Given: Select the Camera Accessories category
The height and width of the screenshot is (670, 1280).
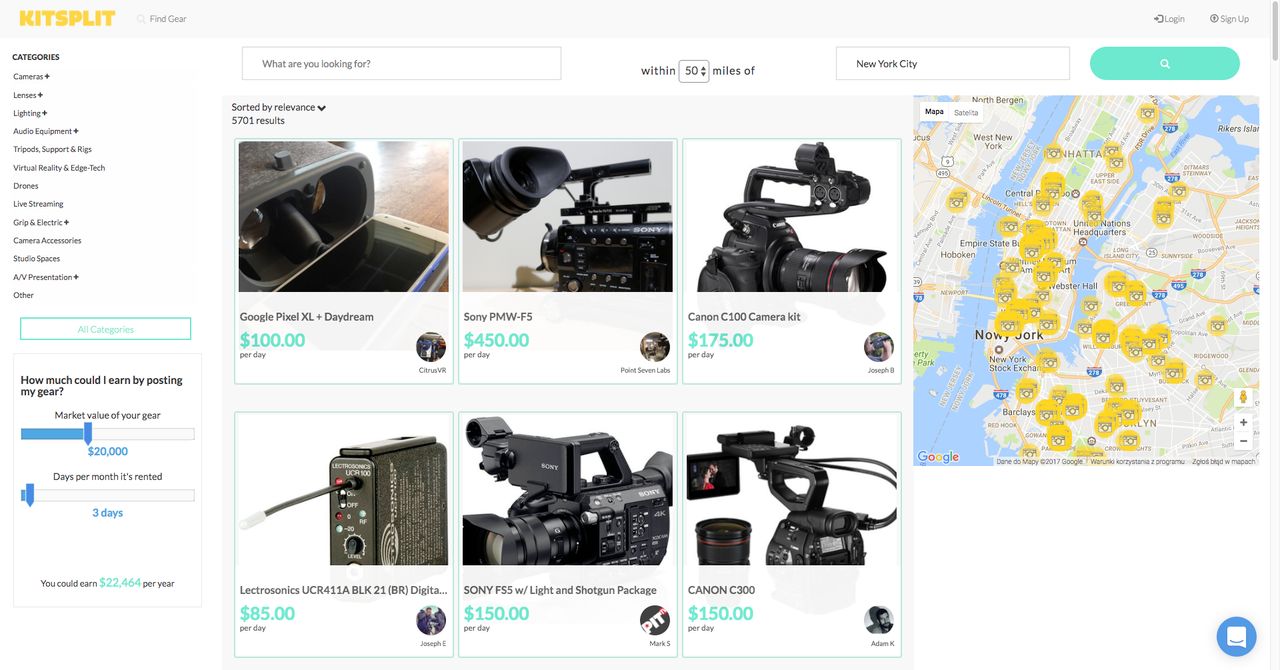Looking at the screenshot, I should pyautogui.click(x=47, y=241).
